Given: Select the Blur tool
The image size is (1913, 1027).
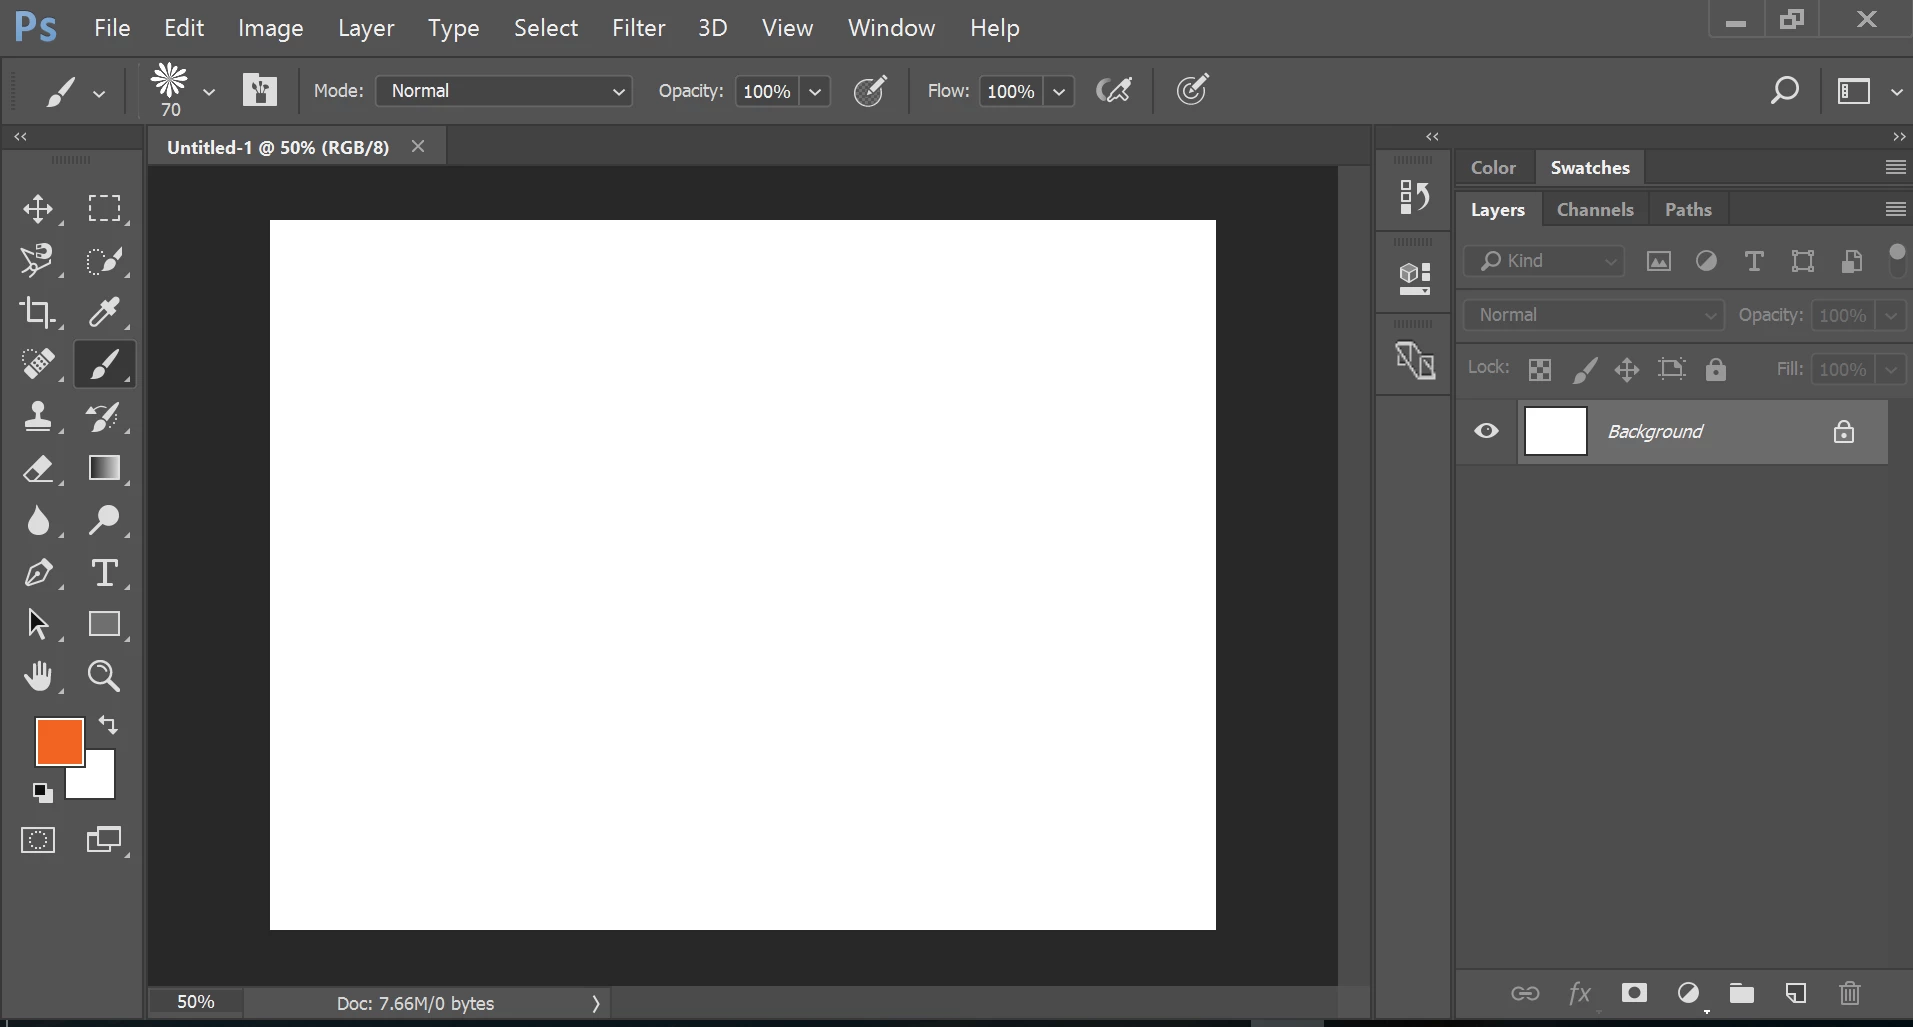Looking at the screenshot, I should pos(38,520).
